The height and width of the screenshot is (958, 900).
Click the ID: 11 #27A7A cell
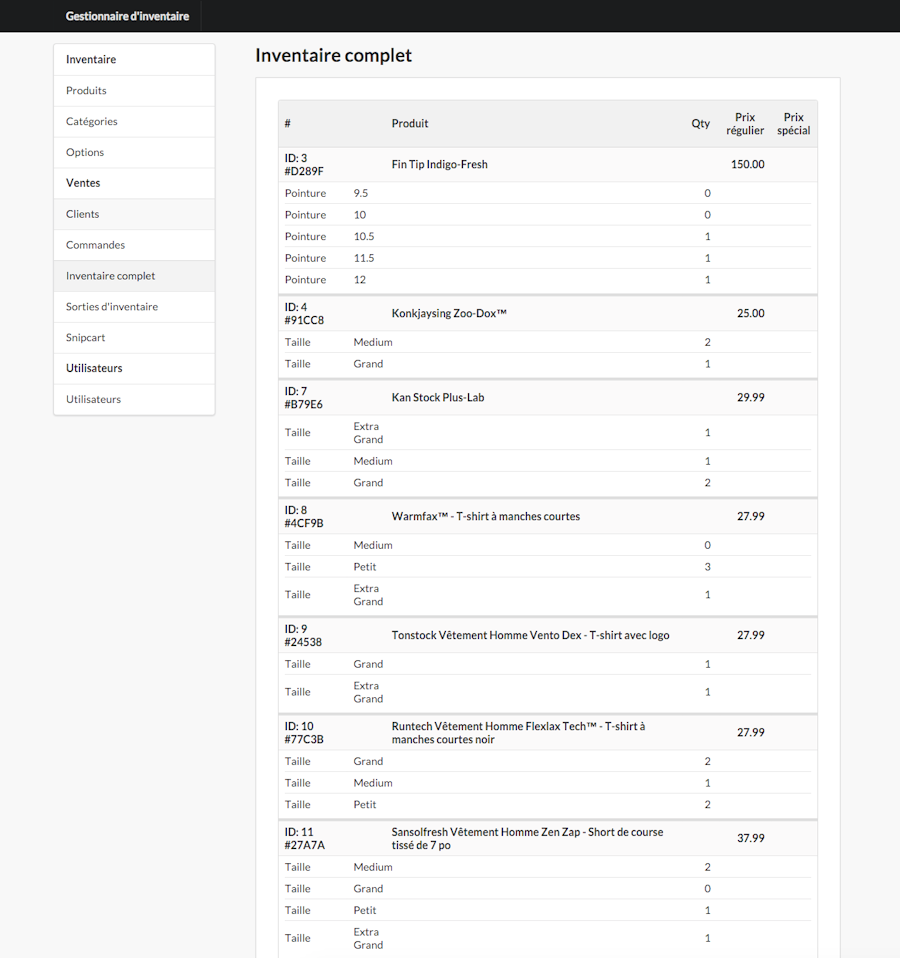click(305, 838)
